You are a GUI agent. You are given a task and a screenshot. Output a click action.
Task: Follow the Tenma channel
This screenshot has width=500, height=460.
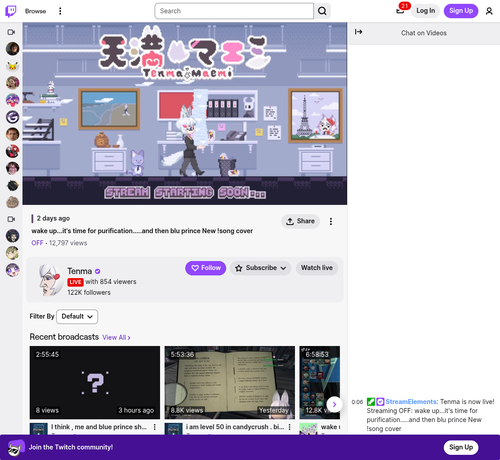pos(206,268)
